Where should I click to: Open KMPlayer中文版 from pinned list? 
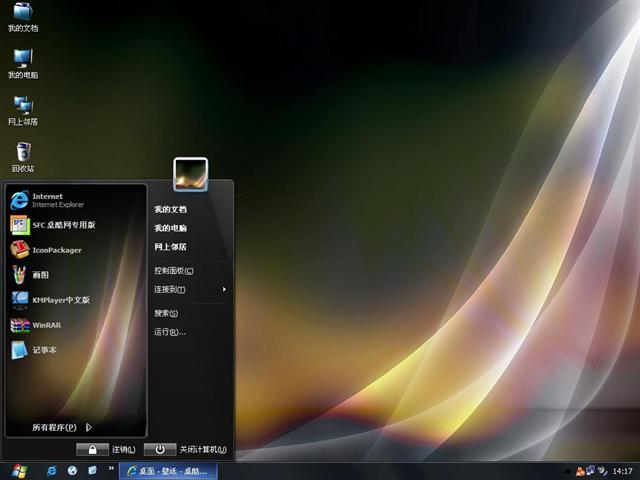(x=58, y=300)
